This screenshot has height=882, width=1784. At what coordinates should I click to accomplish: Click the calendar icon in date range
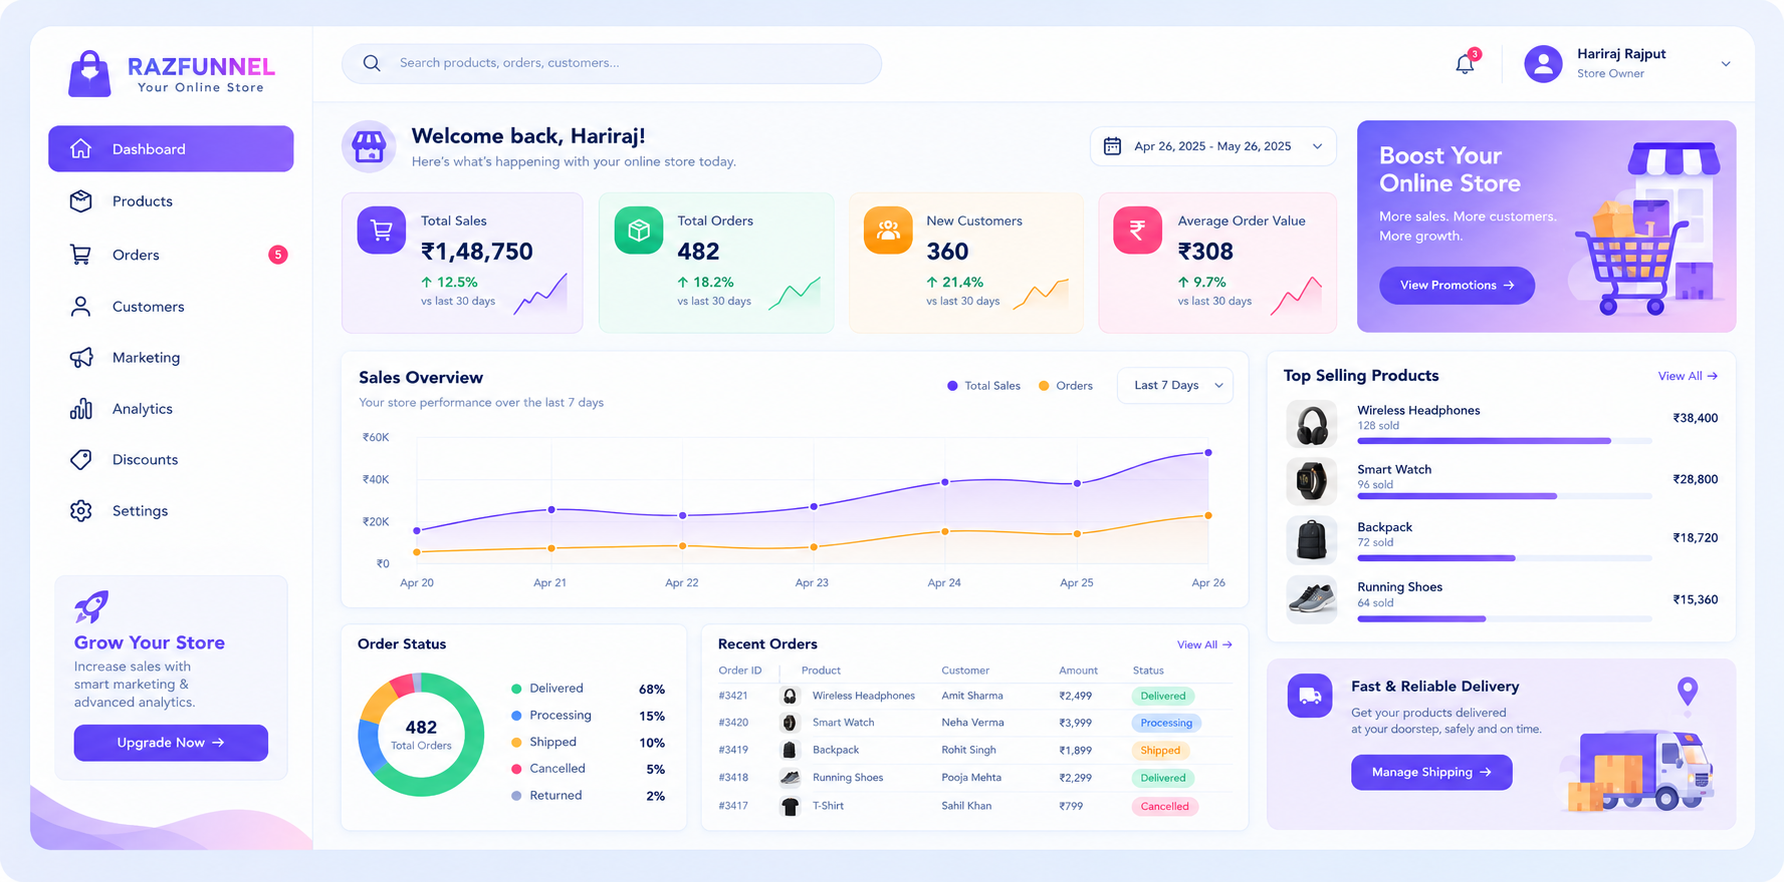point(1112,146)
